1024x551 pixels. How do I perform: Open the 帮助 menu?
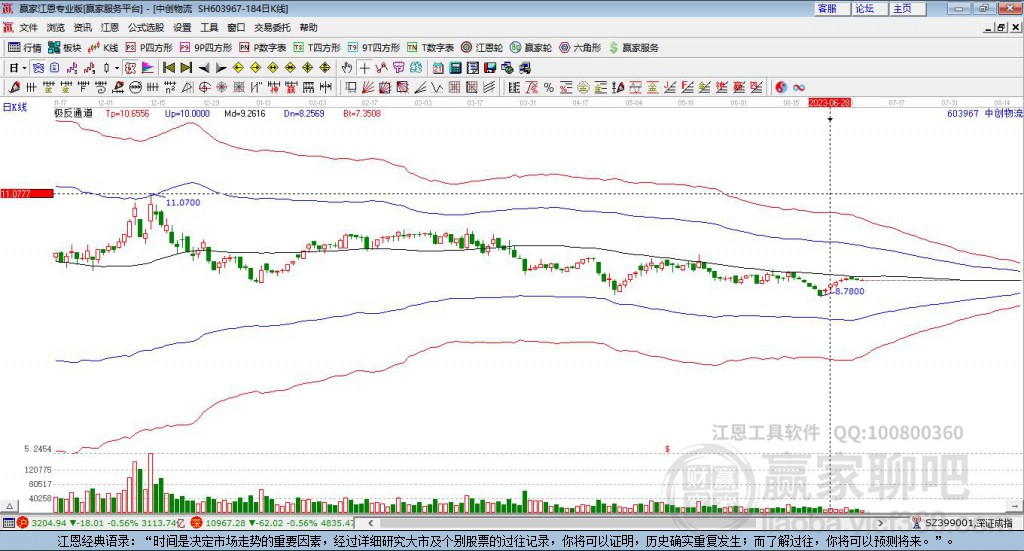308,27
